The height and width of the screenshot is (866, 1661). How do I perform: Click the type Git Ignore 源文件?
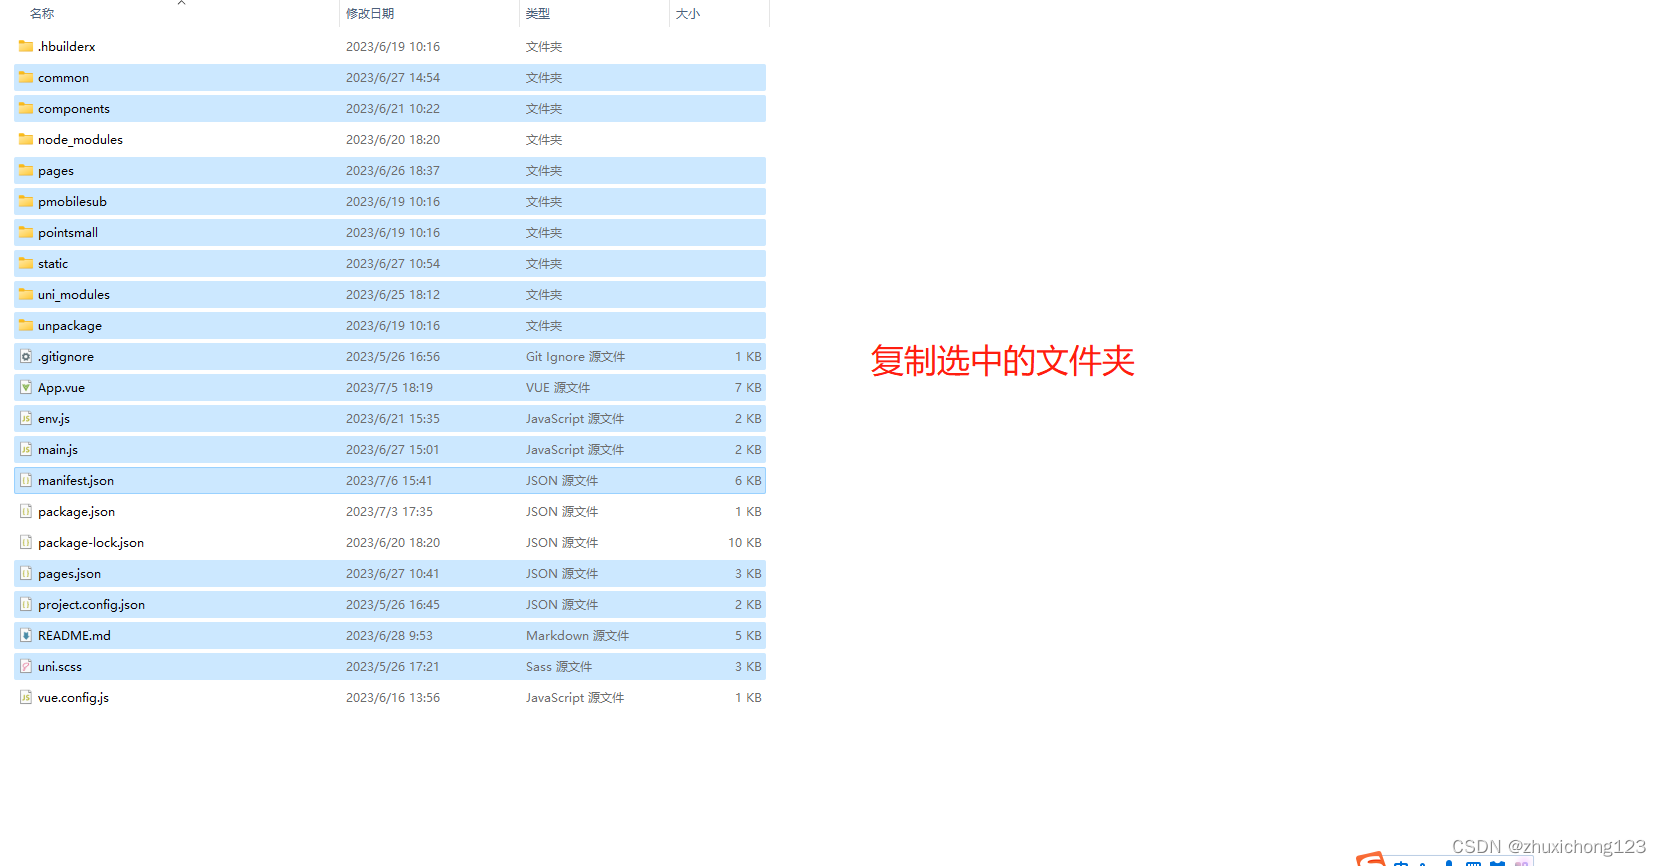point(575,356)
